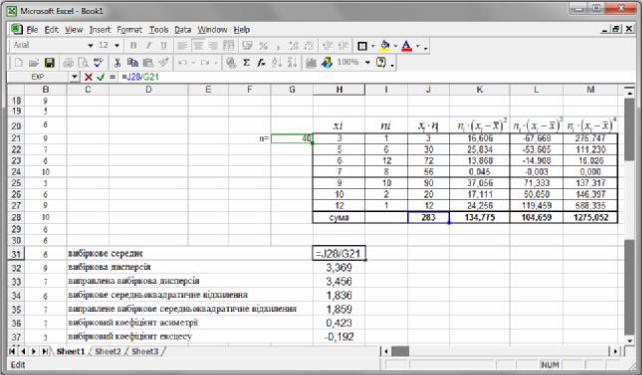Open the Borders dropdown arrow
This screenshot has height=375, width=642.
373,46
